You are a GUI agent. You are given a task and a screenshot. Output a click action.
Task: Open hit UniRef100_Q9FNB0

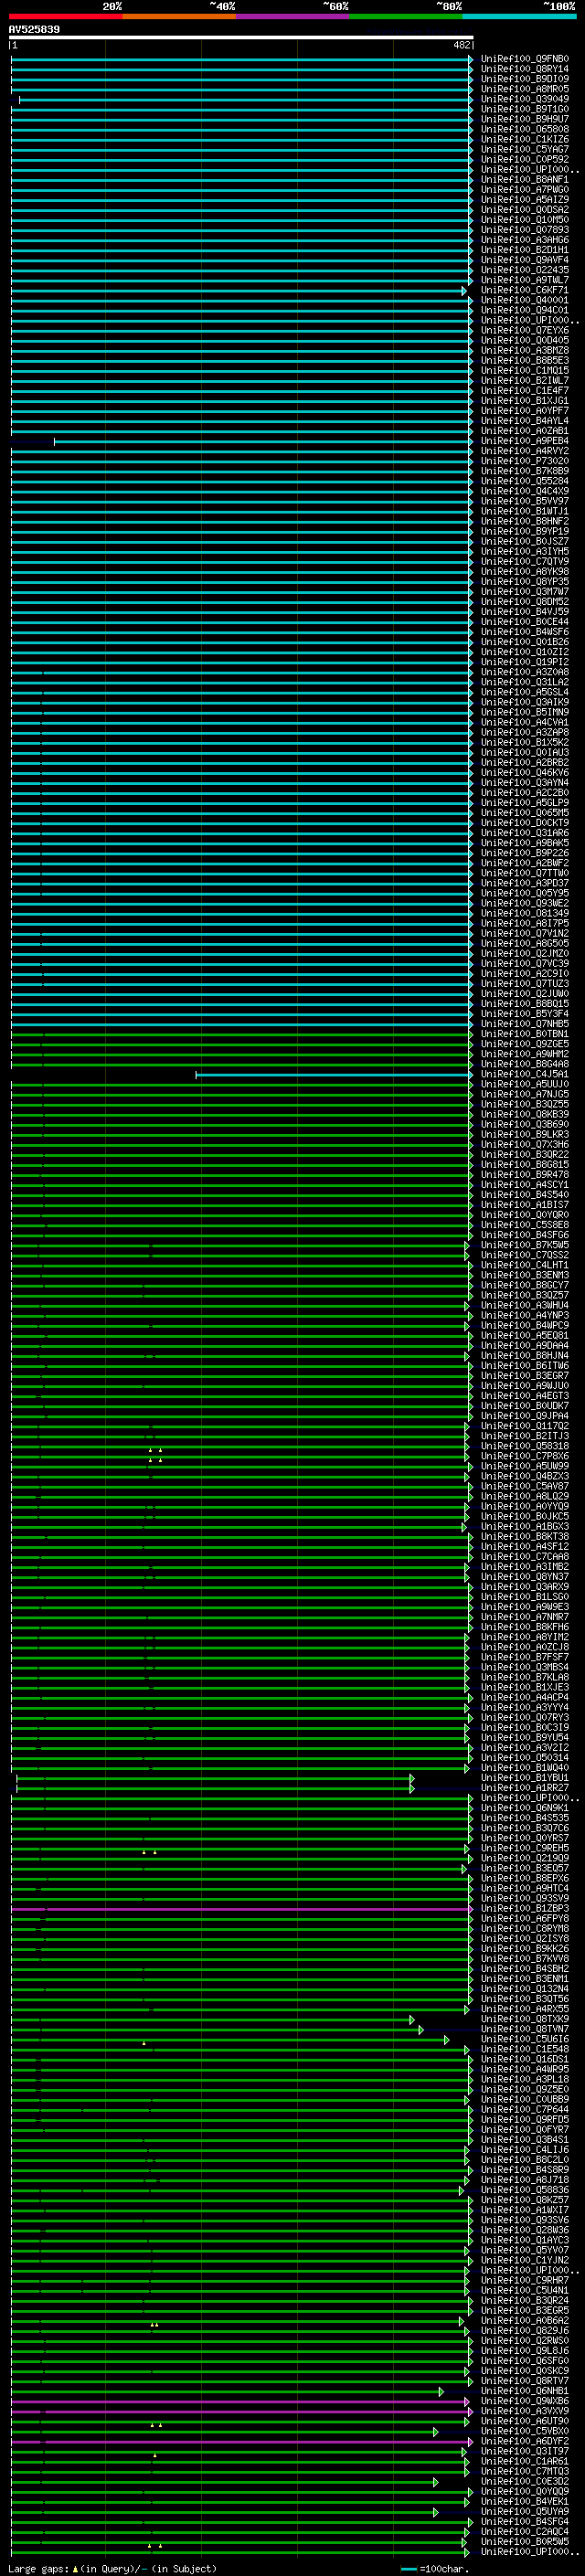click(524, 59)
